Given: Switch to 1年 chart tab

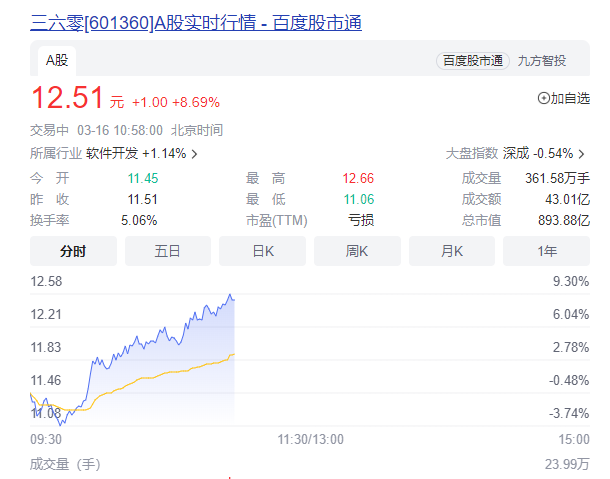Looking at the screenshot, I should 547,251.
